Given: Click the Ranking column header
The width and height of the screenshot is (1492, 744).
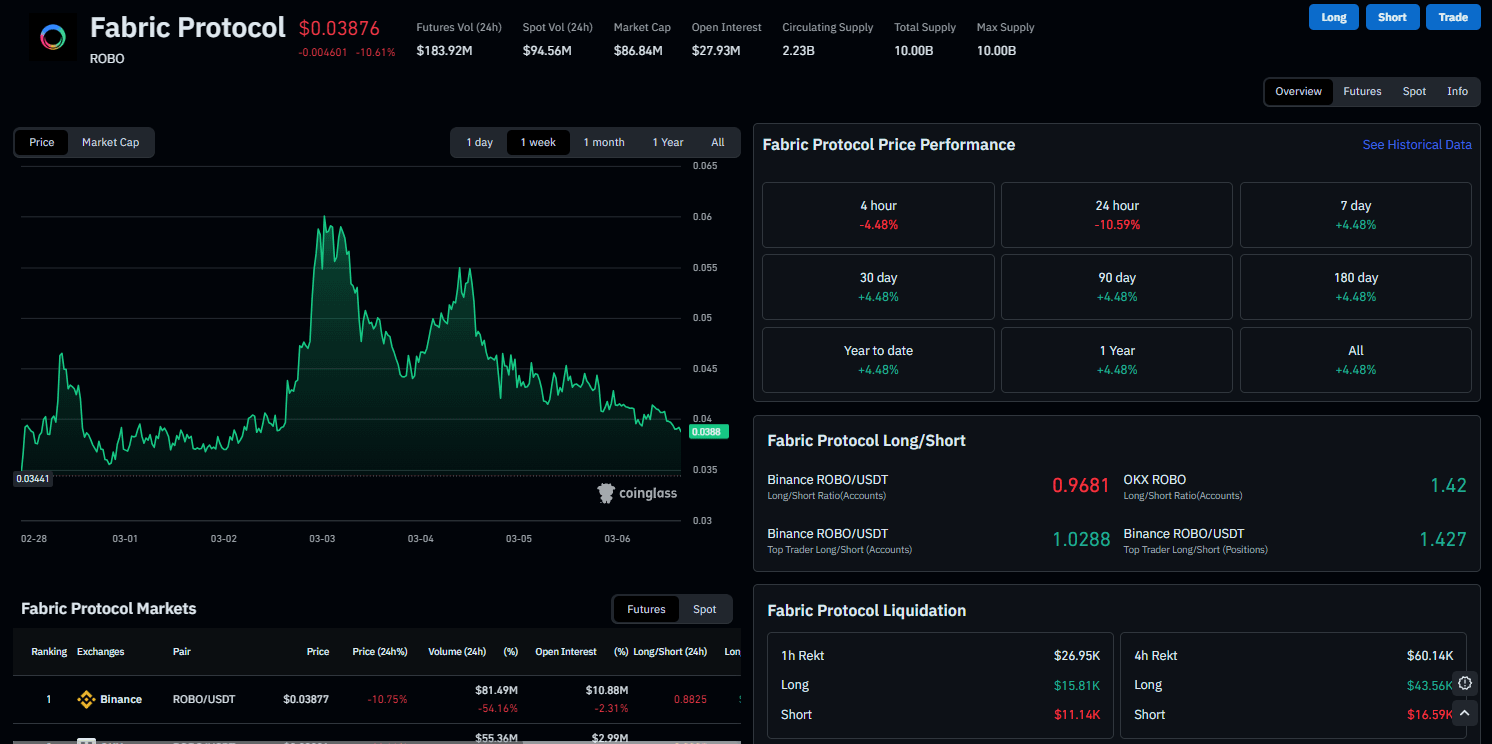Looking at the screenshot, I should click(x=49, y=652).
